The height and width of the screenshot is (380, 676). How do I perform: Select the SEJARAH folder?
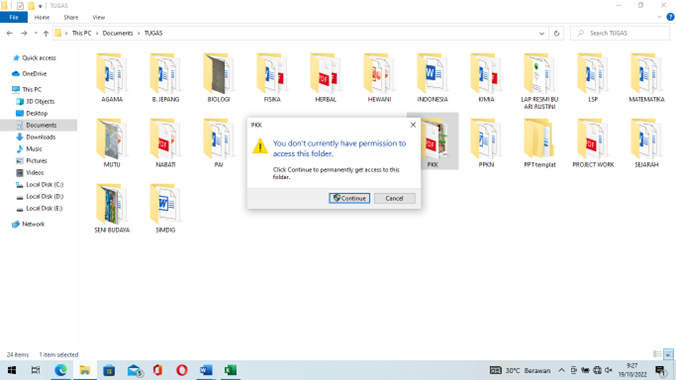click(646, 143)
